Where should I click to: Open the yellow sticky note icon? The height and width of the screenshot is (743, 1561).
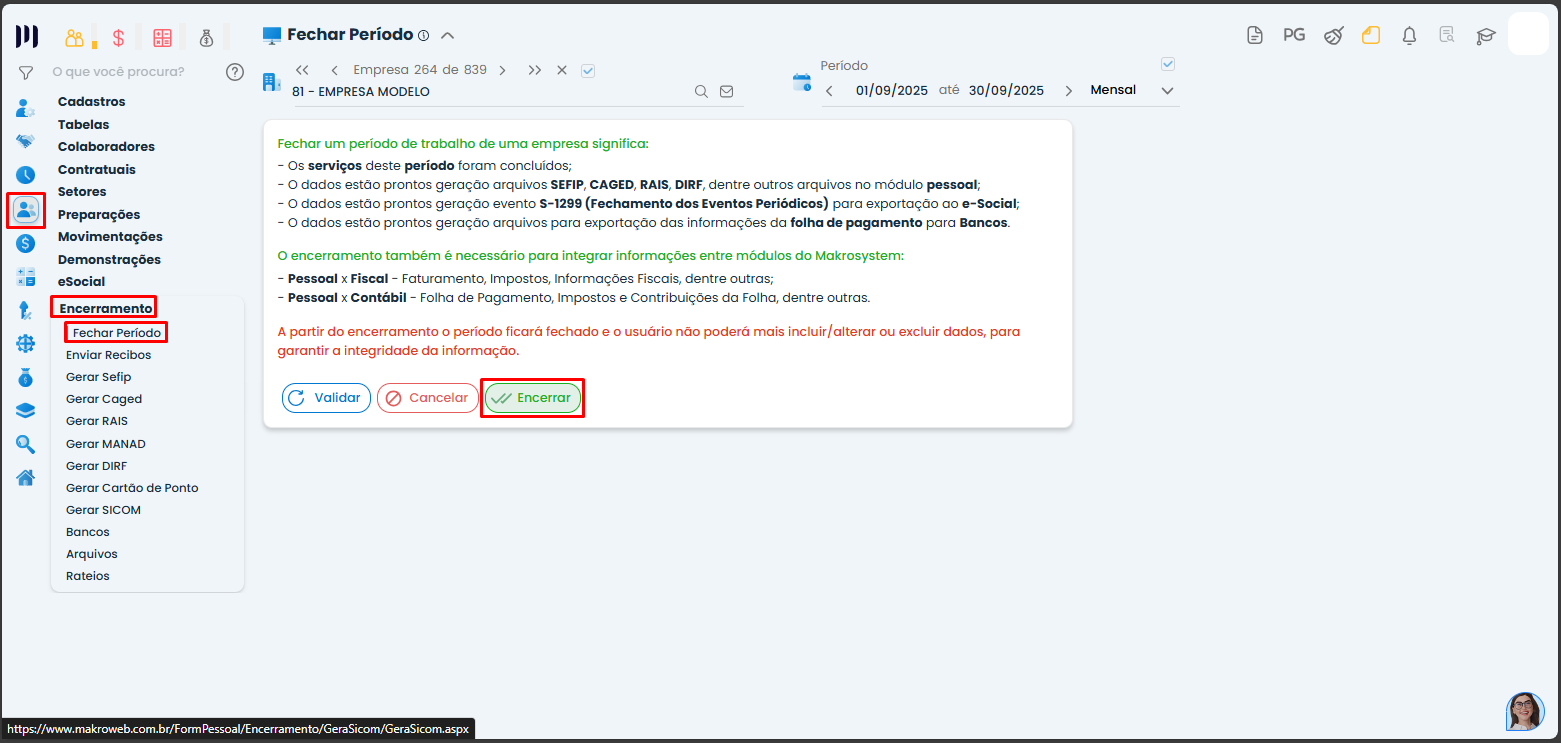tap(1371, 35)
